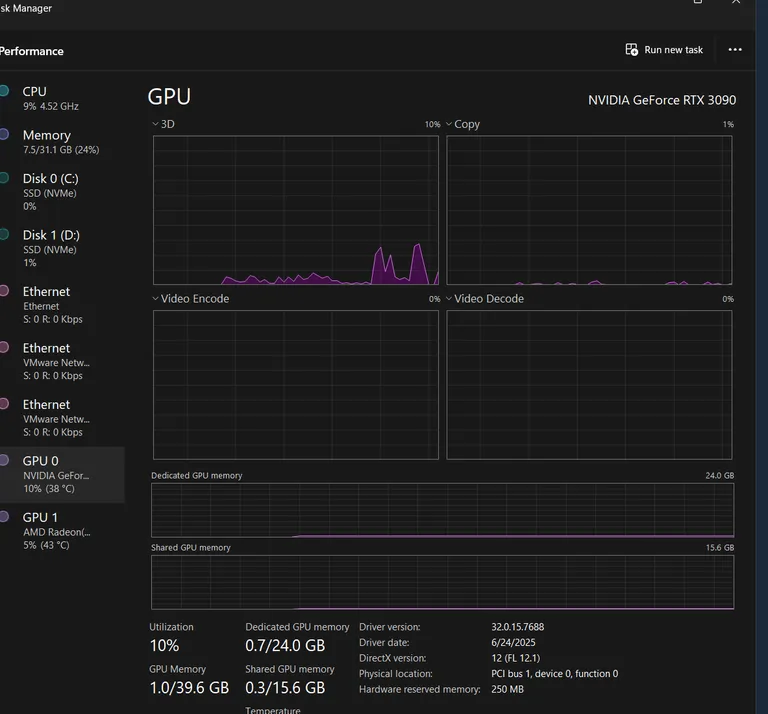Open the three-dot more options menu

735,50
